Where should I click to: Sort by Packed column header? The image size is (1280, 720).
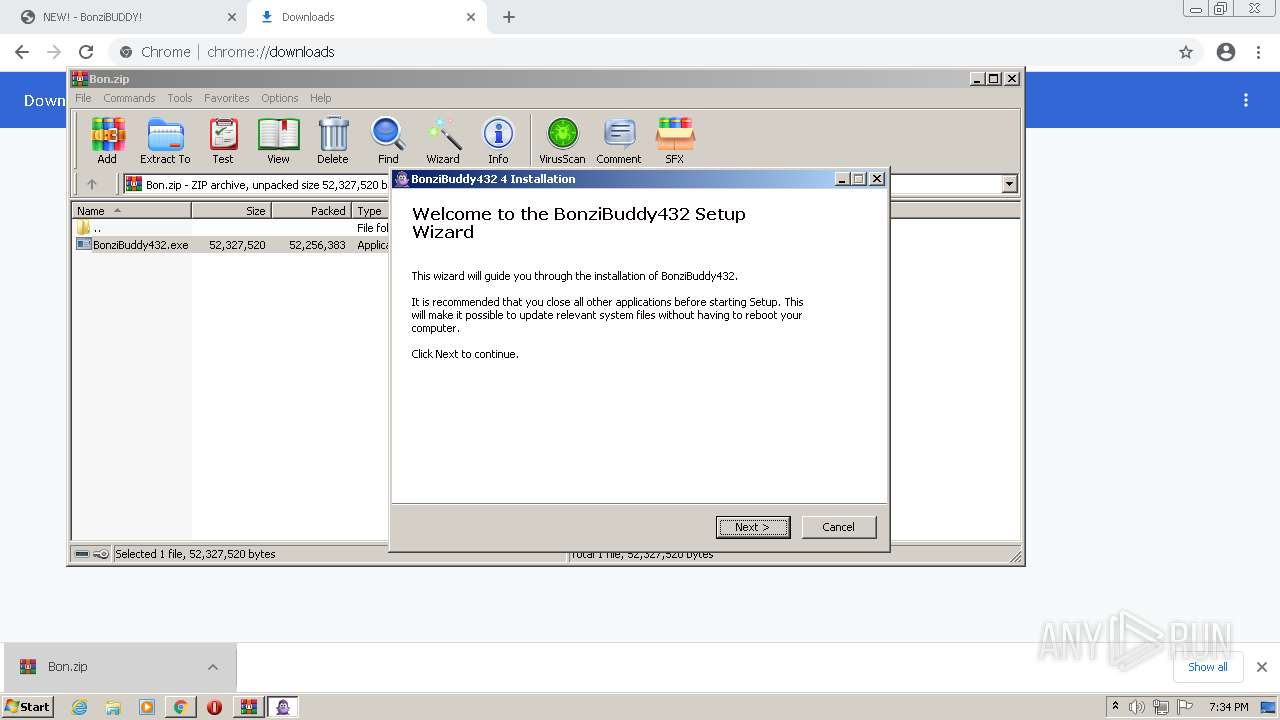[311, 211]
